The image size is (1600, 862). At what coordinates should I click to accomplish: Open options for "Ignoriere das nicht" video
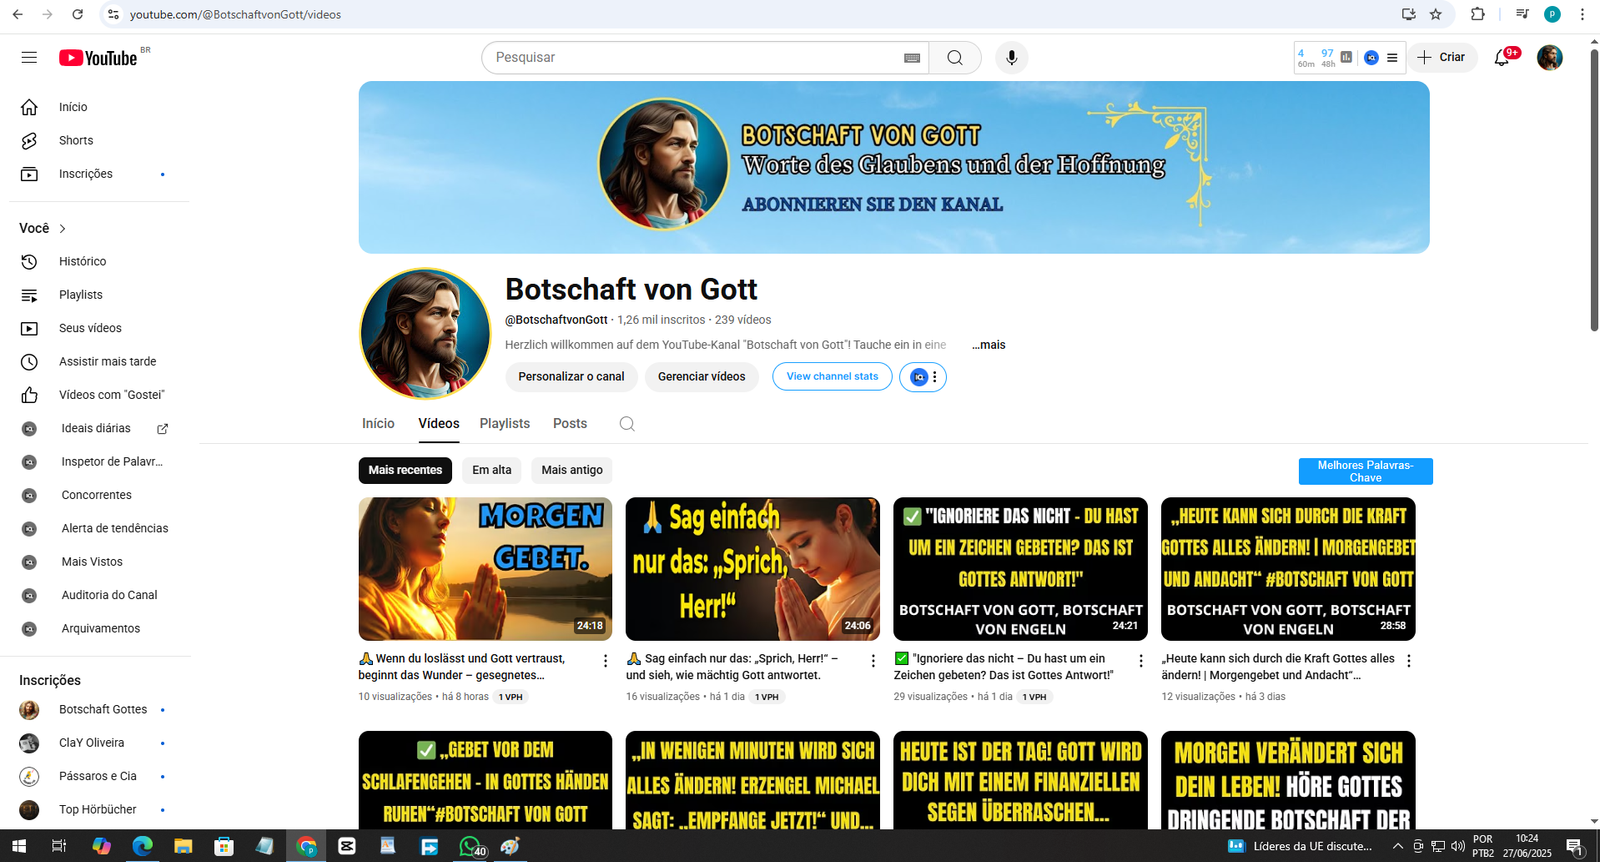1141,661
